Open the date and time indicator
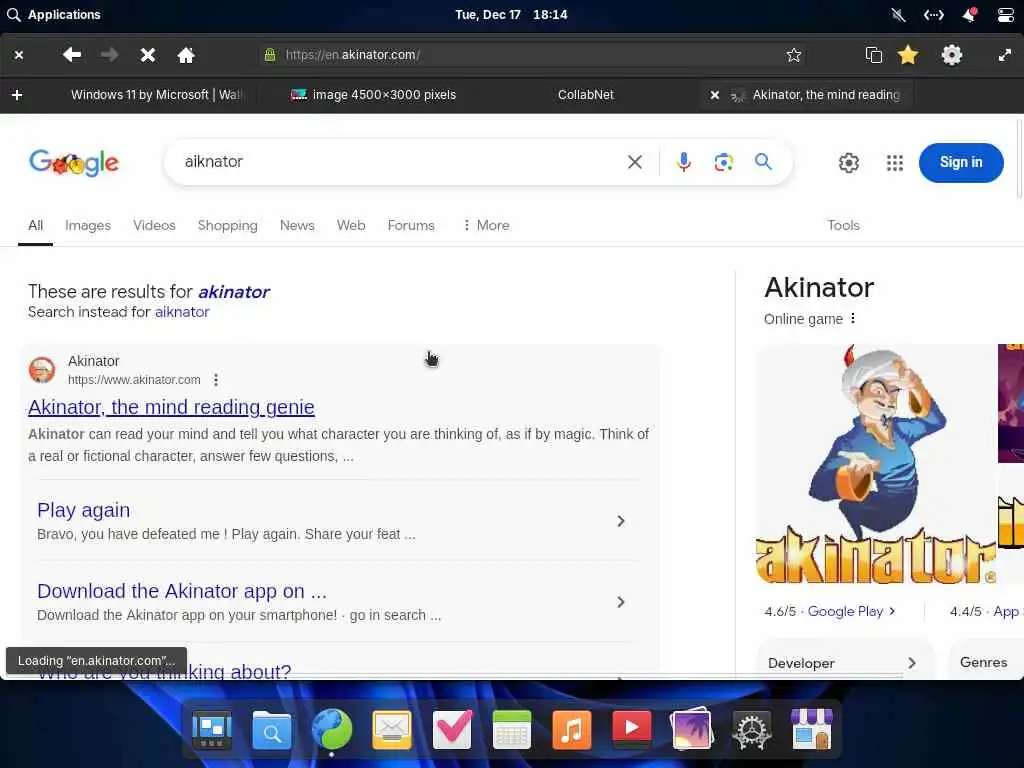This screenshot has height=768, width=1024. pyautogui.click(x=511, y=14)
